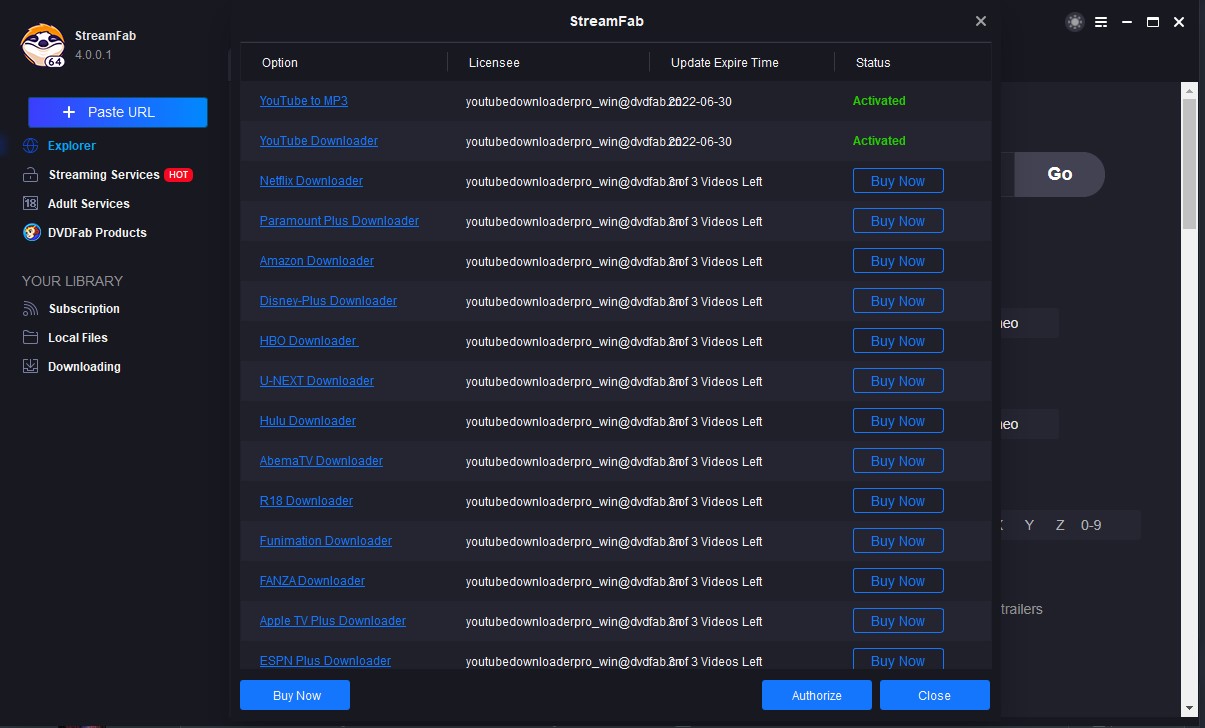Click the Paramount Plus Downloader link
The width and height of the screenshot is (1205, 728).
(339, 221)
